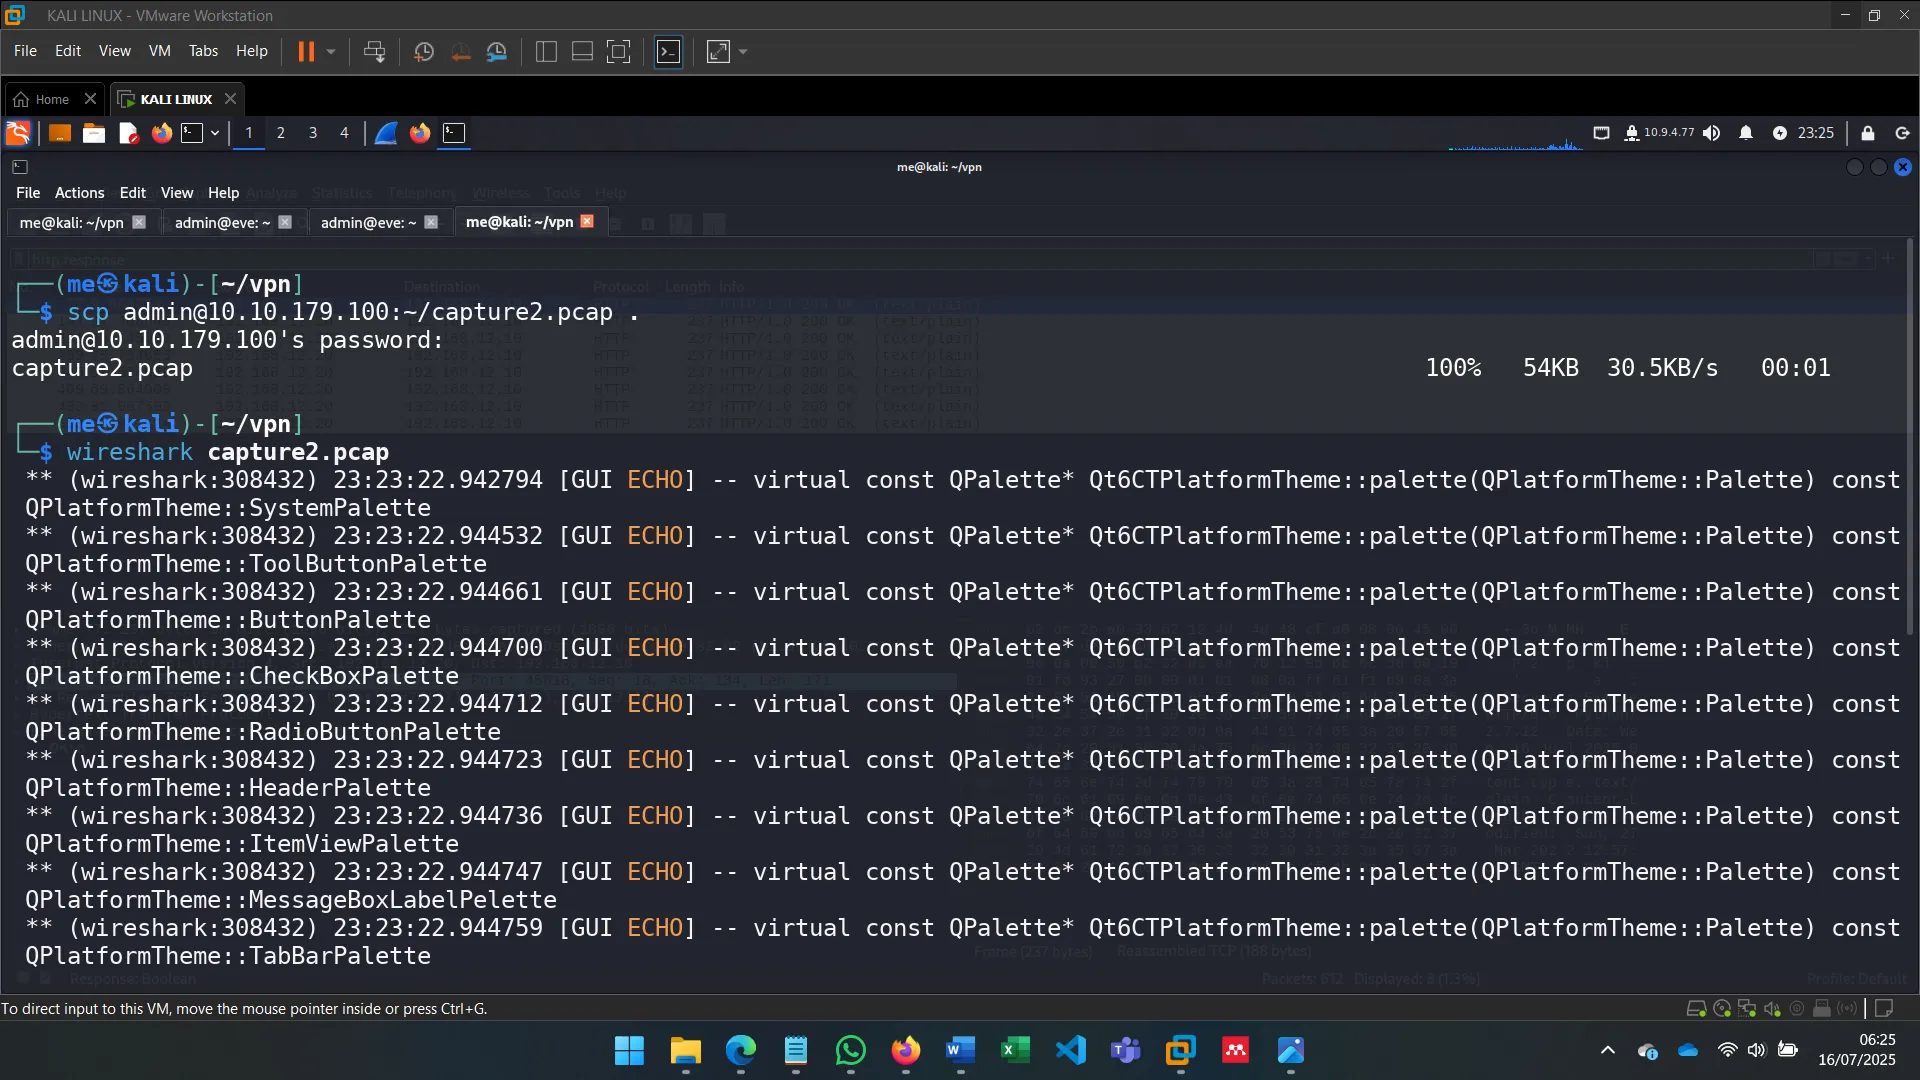Switch to the admin@eve:~ terminal tab
This screenshot has width=1920, height=1080.
[x=221, y=222]
